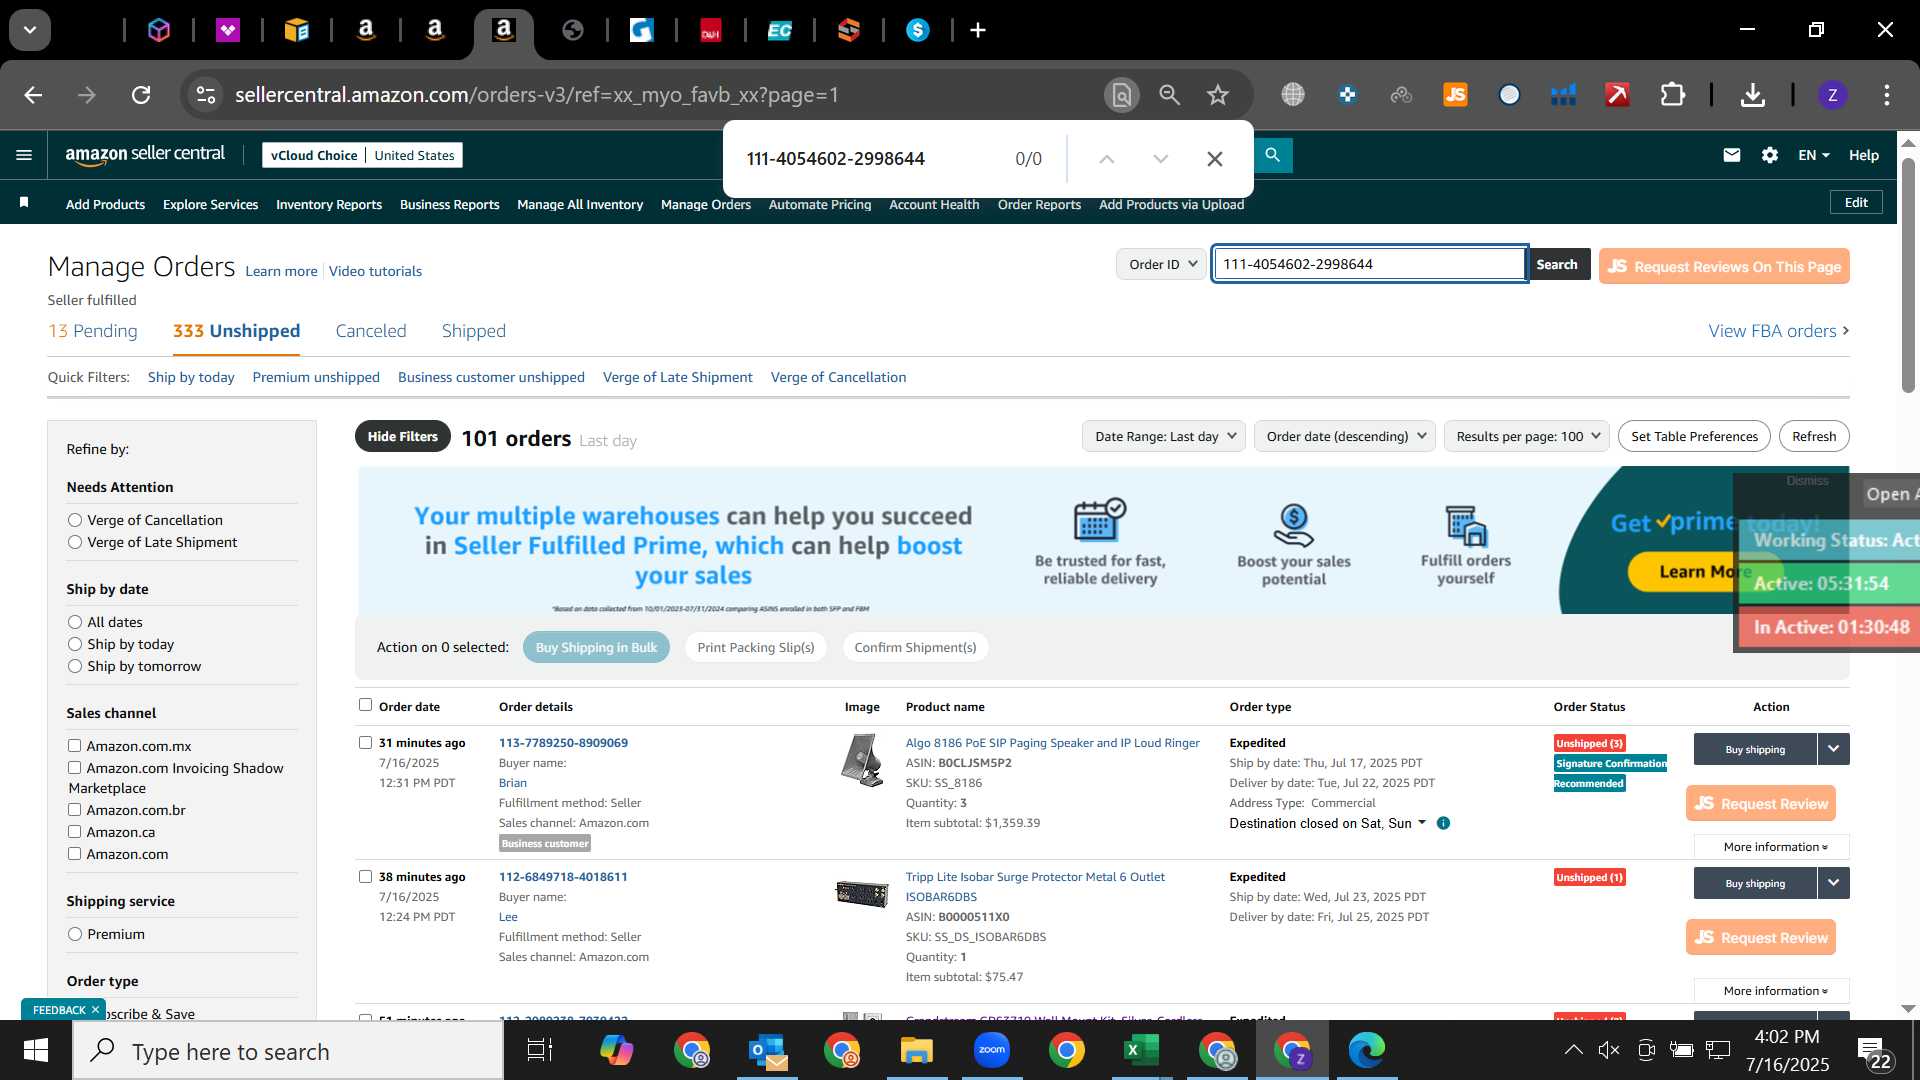Go to previous find result

coord(1106,159)
